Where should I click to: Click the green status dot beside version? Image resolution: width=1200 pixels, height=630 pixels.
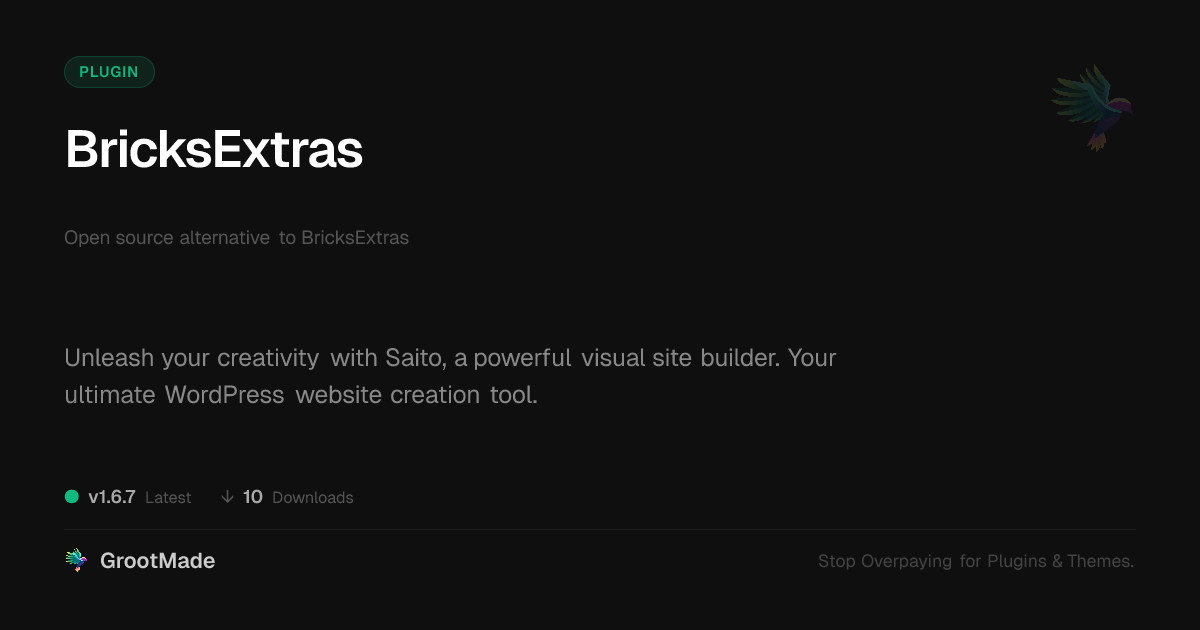(x=72, y=497)
